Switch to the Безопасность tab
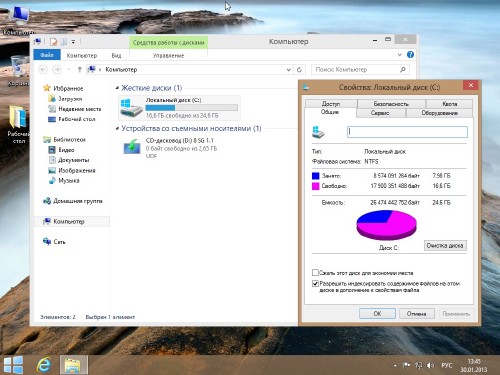 (x=391, y=104)
